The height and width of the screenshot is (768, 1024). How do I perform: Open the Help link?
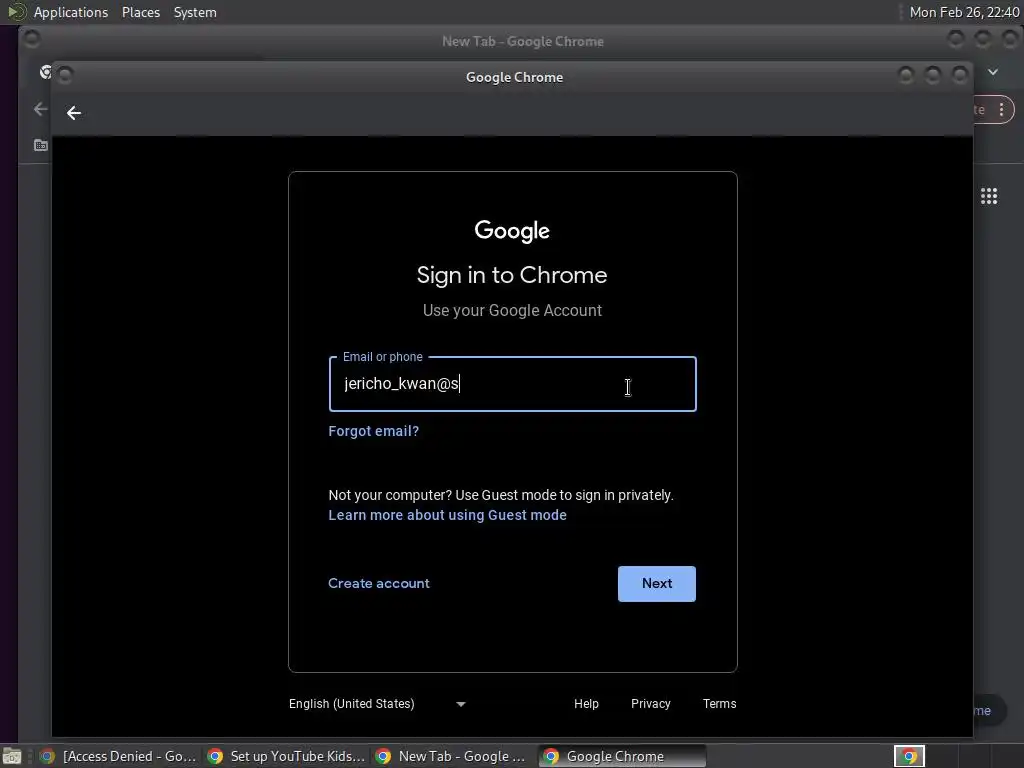[586, 703]
